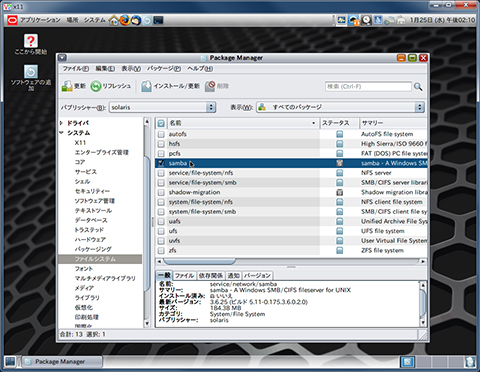Check the autofs package checkbox

[161, 134]
